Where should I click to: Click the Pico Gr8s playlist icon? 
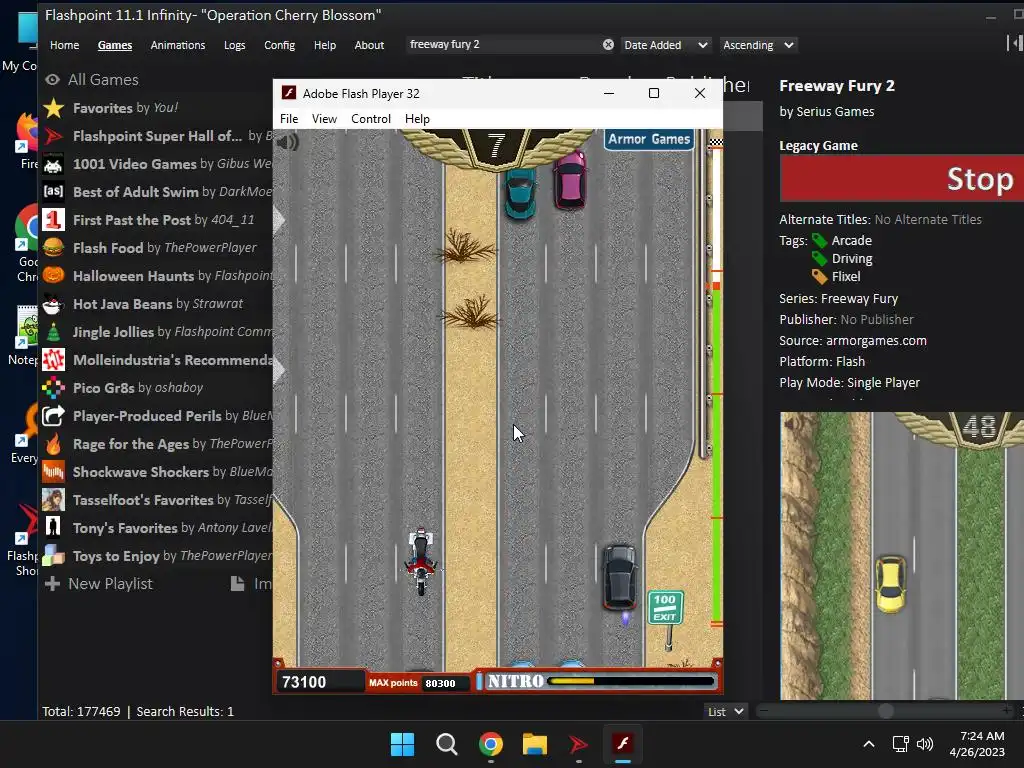[x=54, y=388]
